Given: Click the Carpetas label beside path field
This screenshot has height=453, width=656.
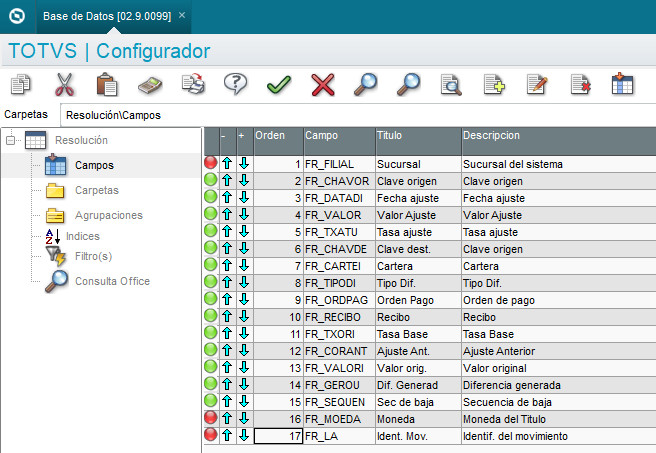Looking at the screenshot, I should pos(26,114).
